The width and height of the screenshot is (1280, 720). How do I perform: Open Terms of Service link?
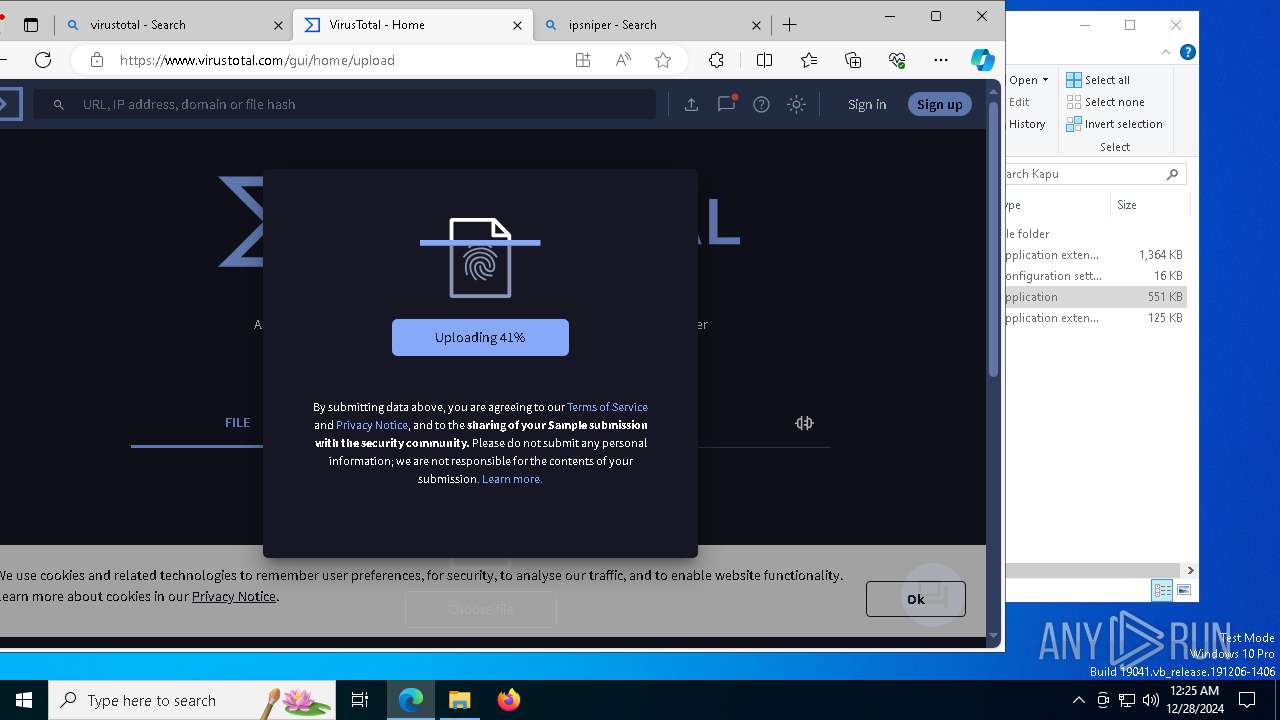(607, 407)
